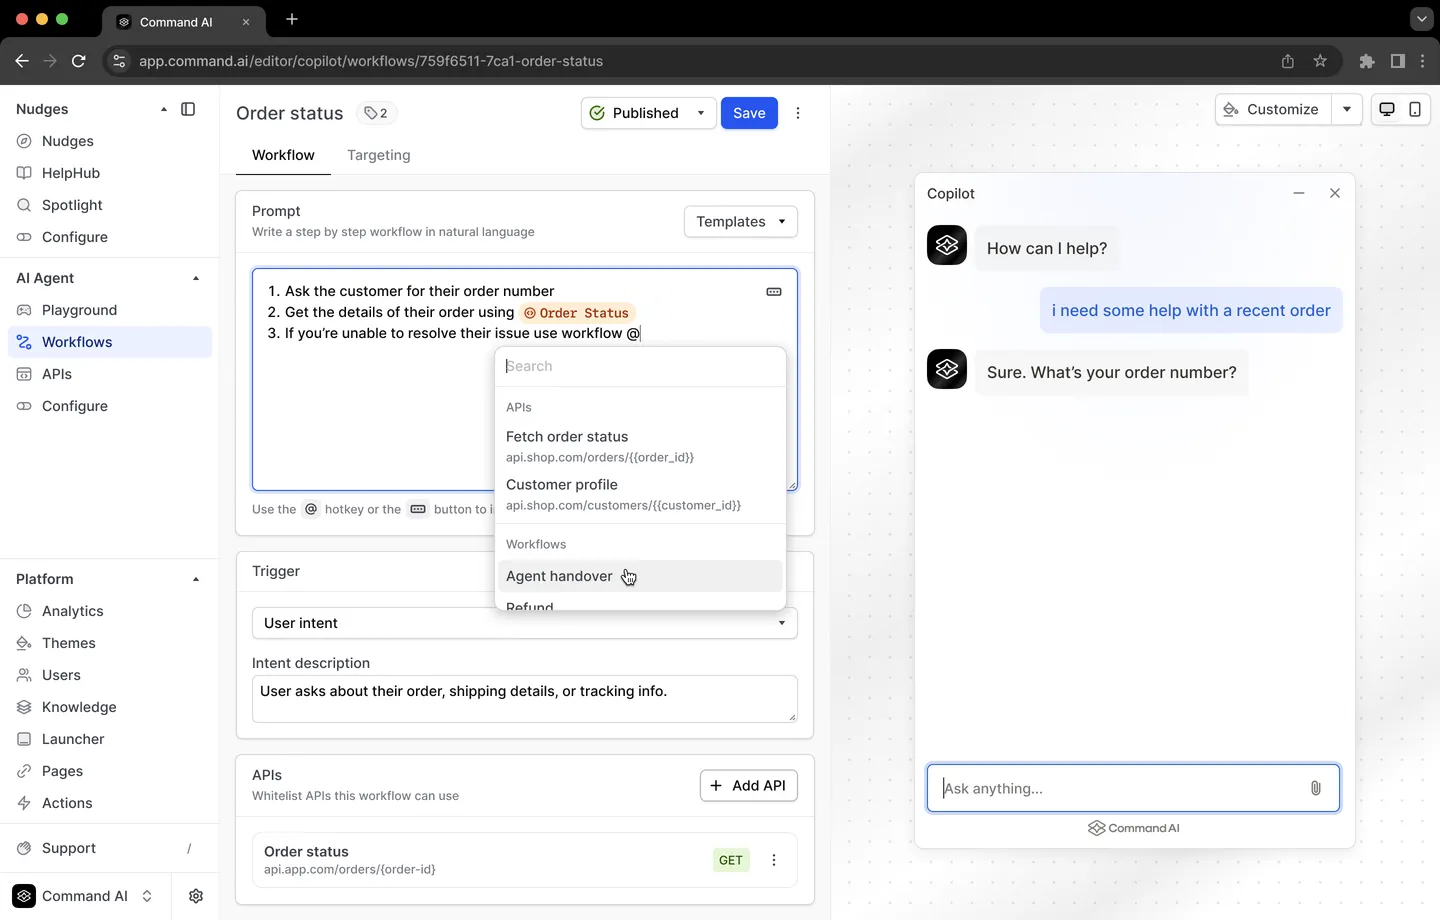Click the Order Status mention chip
1440x920 pixels.
pos(579,313)
